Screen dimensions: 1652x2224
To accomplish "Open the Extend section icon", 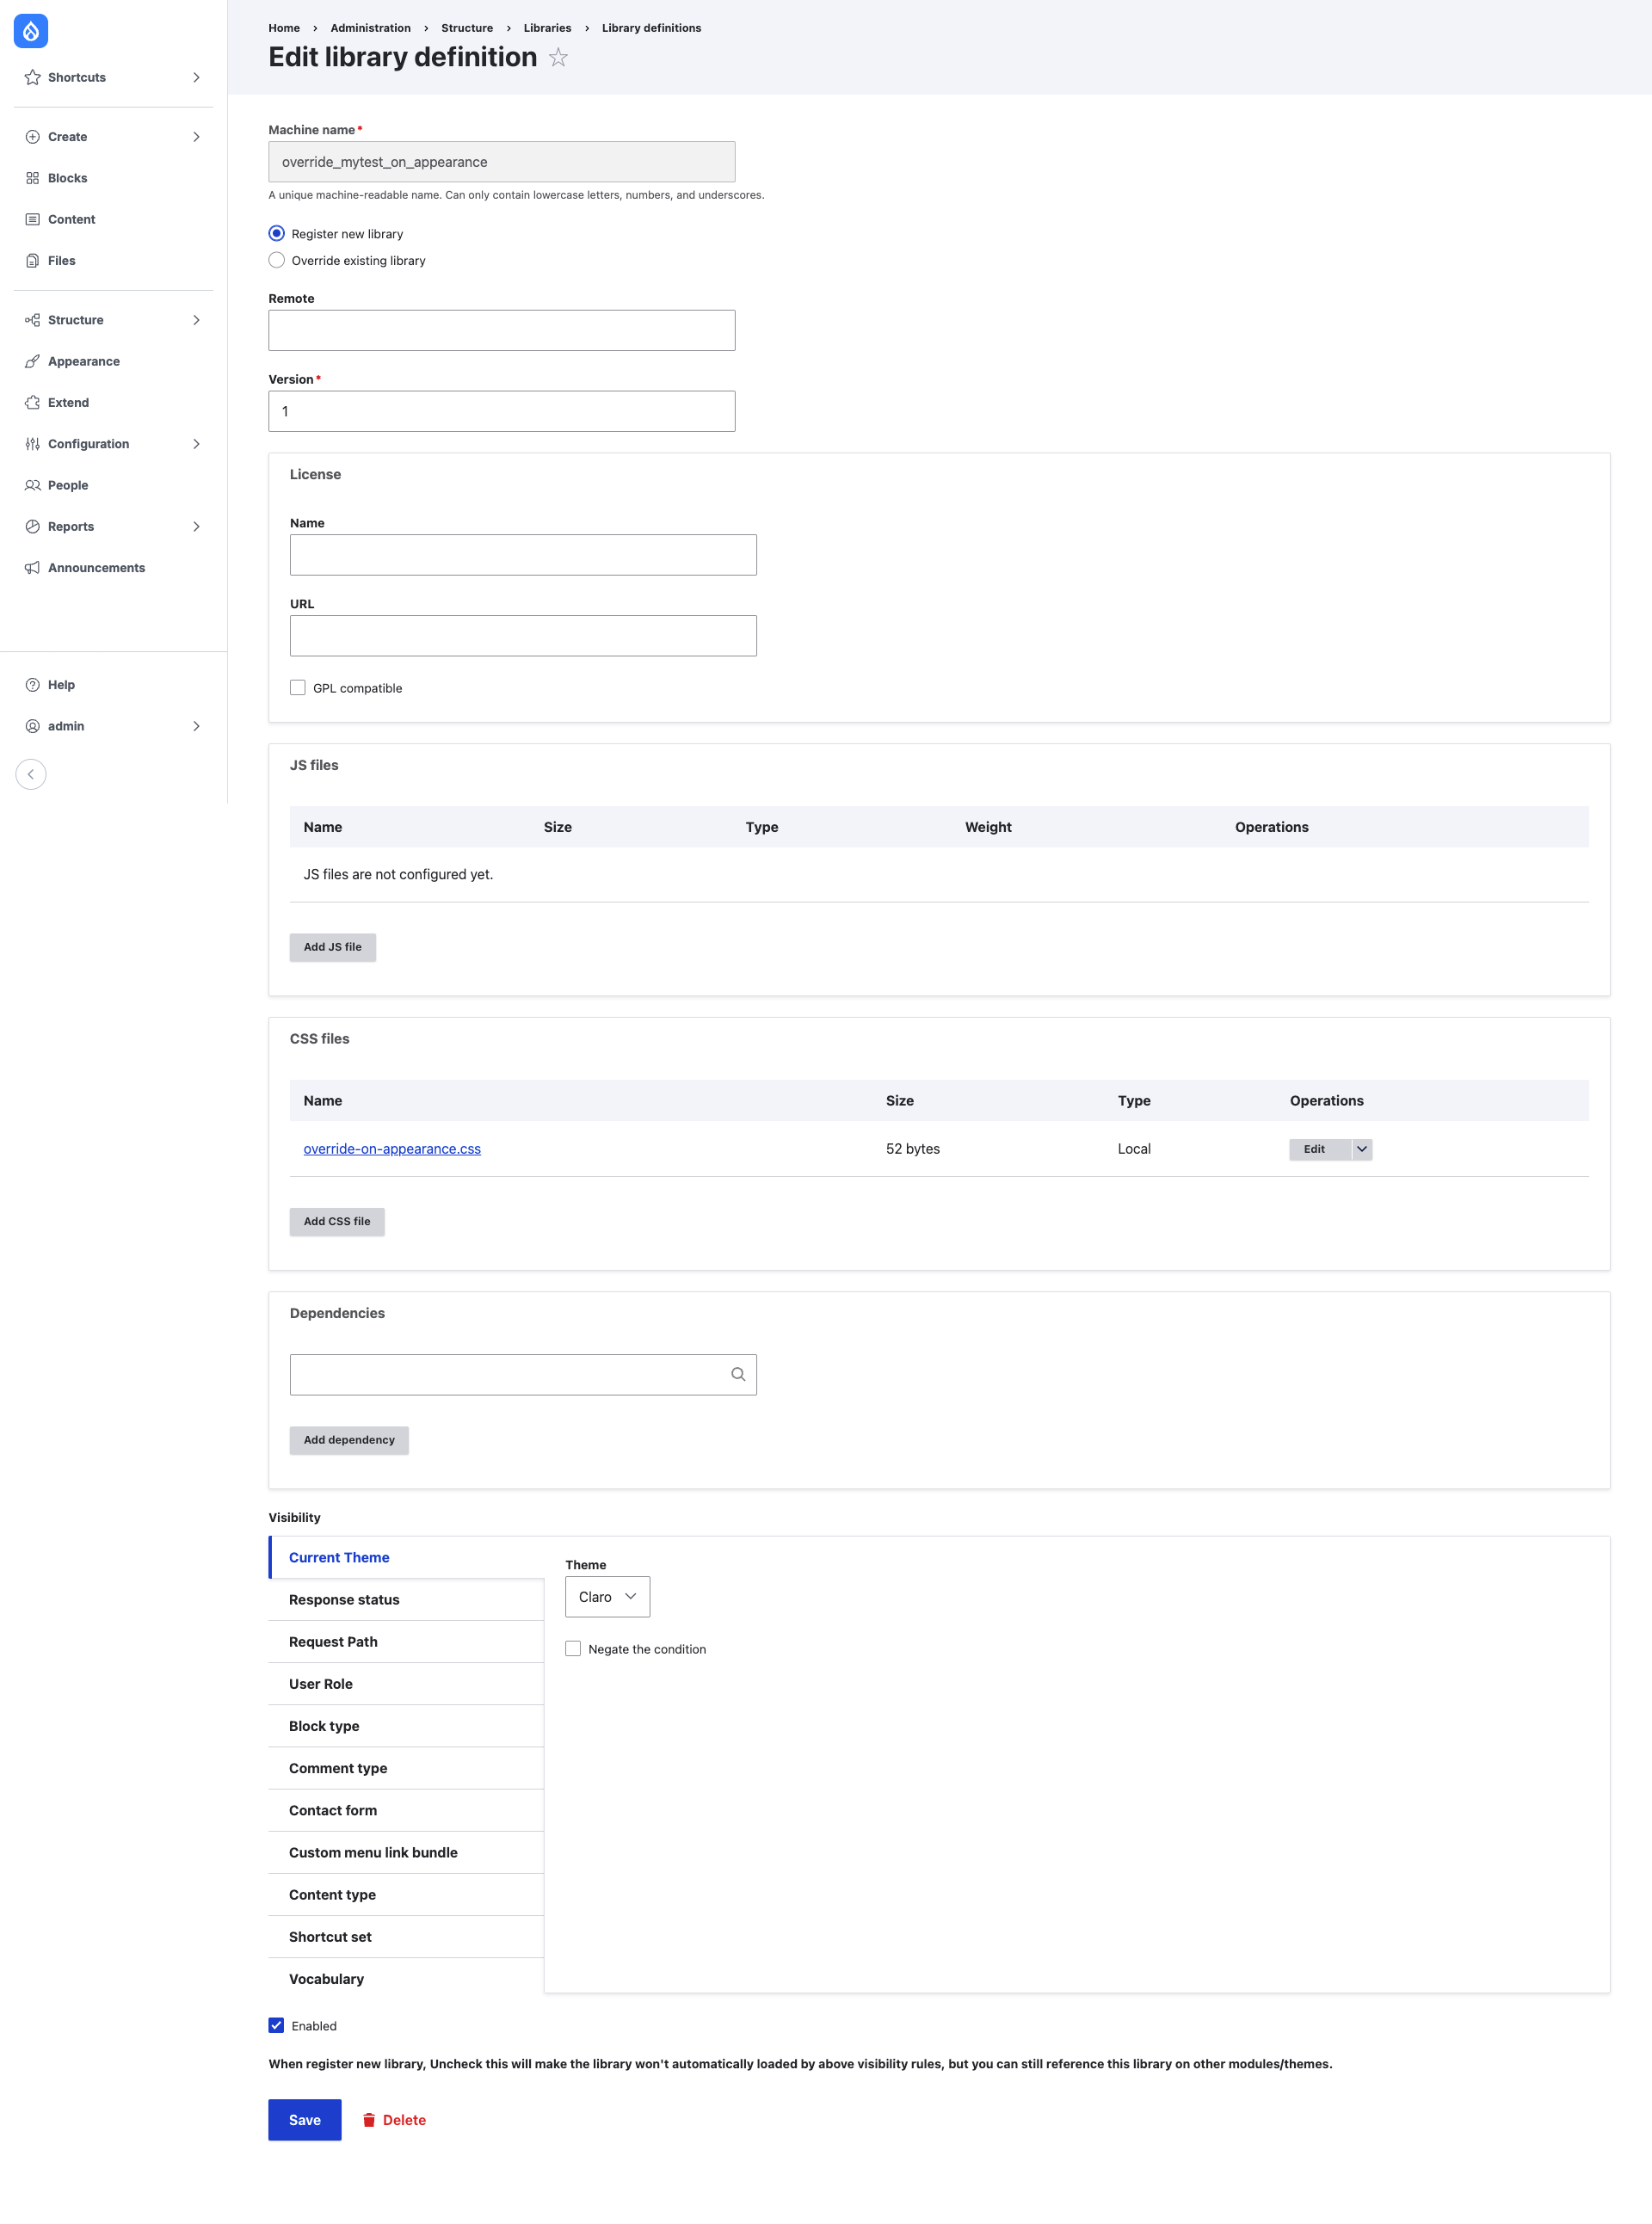I will (33, 402).
